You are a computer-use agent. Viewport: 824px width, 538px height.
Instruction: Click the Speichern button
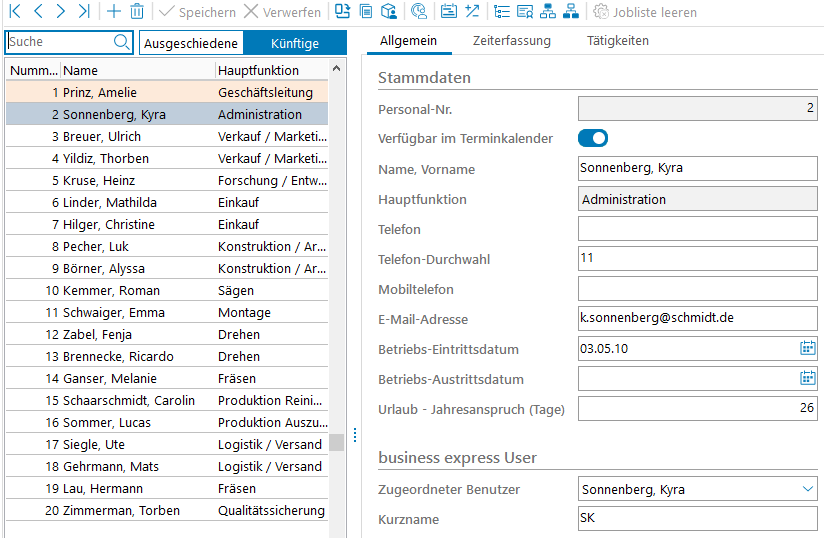click(196, 12)
